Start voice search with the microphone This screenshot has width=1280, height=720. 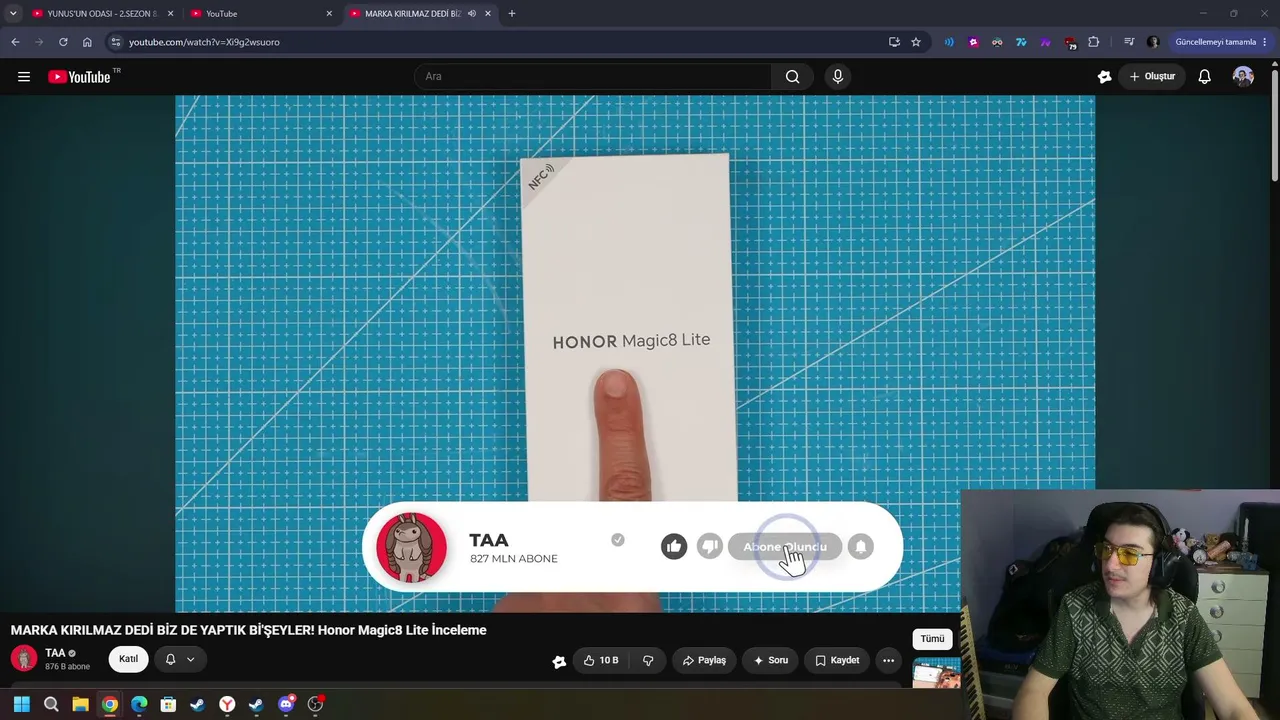click(838, 76)
